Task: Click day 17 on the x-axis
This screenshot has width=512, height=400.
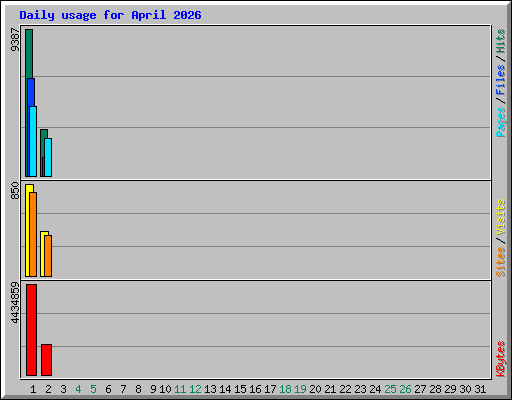Action: pyautogui.click(x=270, y=389)
